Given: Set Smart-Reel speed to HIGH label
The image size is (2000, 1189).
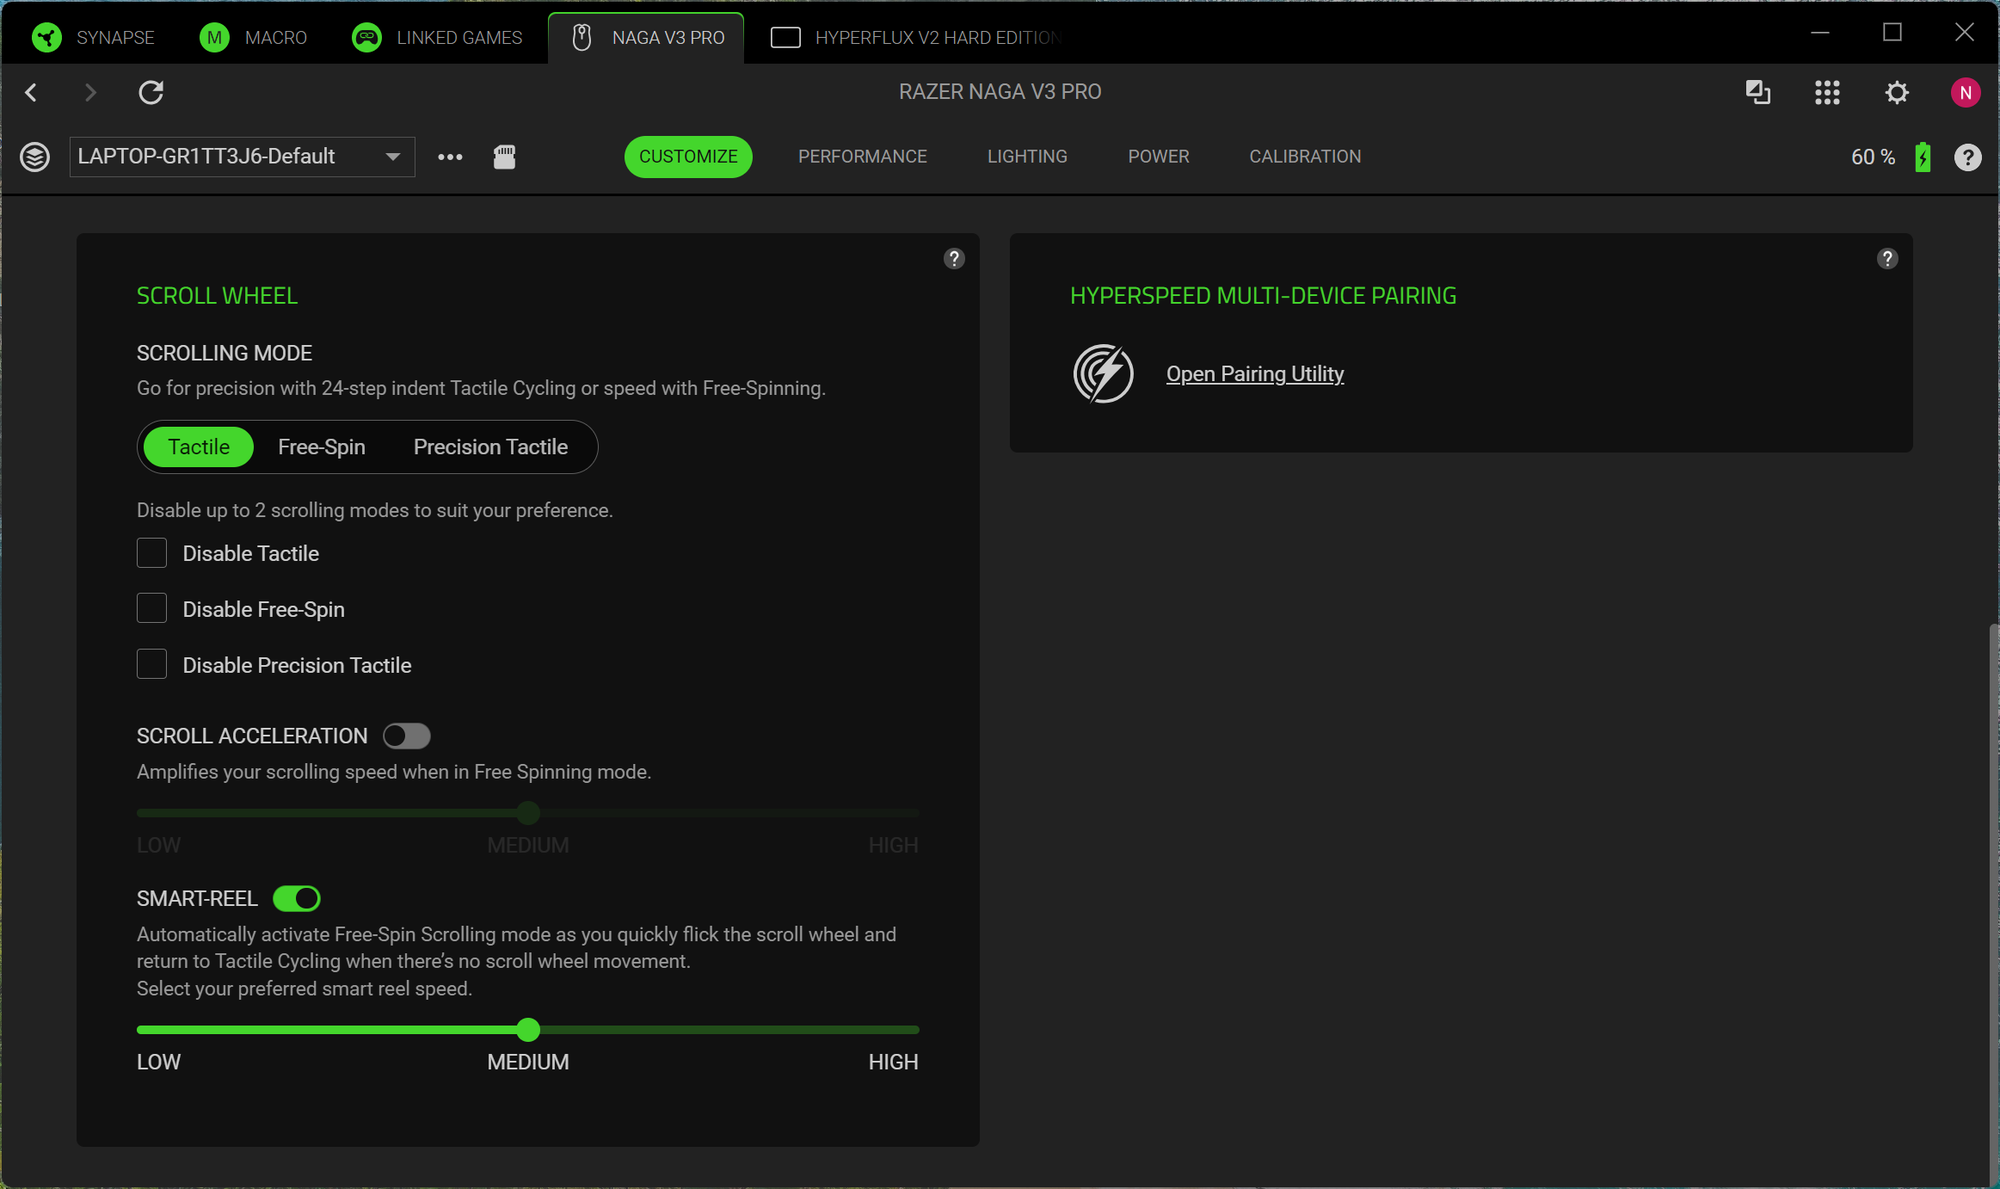Looking at the screenshot, I should tap(893, 1062).
